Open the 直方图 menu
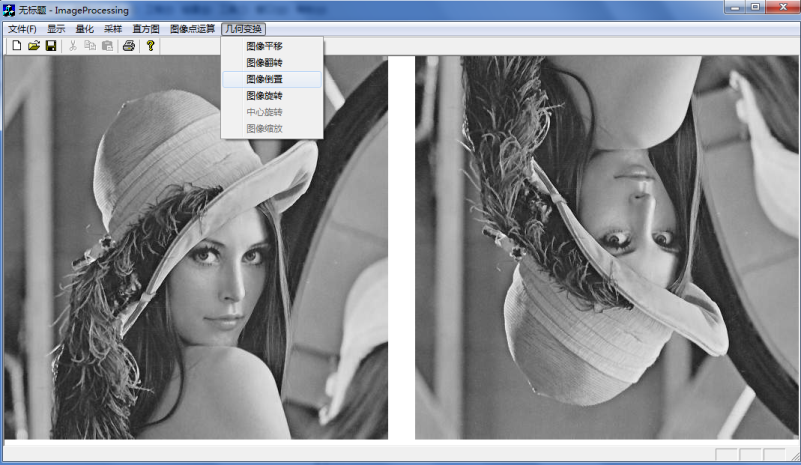 coord(146,29)
